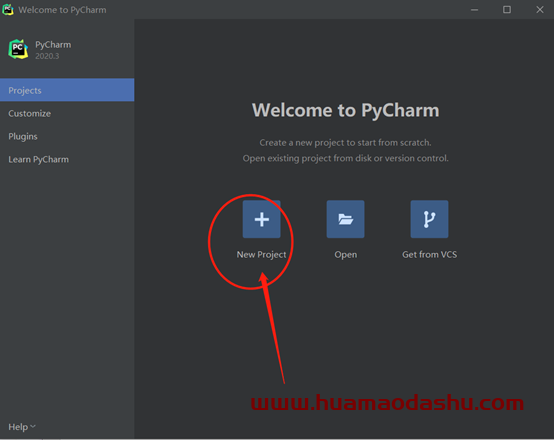Click the PyCharm app icon in title bar
This screenshot has width=554, height=440.
8,10
